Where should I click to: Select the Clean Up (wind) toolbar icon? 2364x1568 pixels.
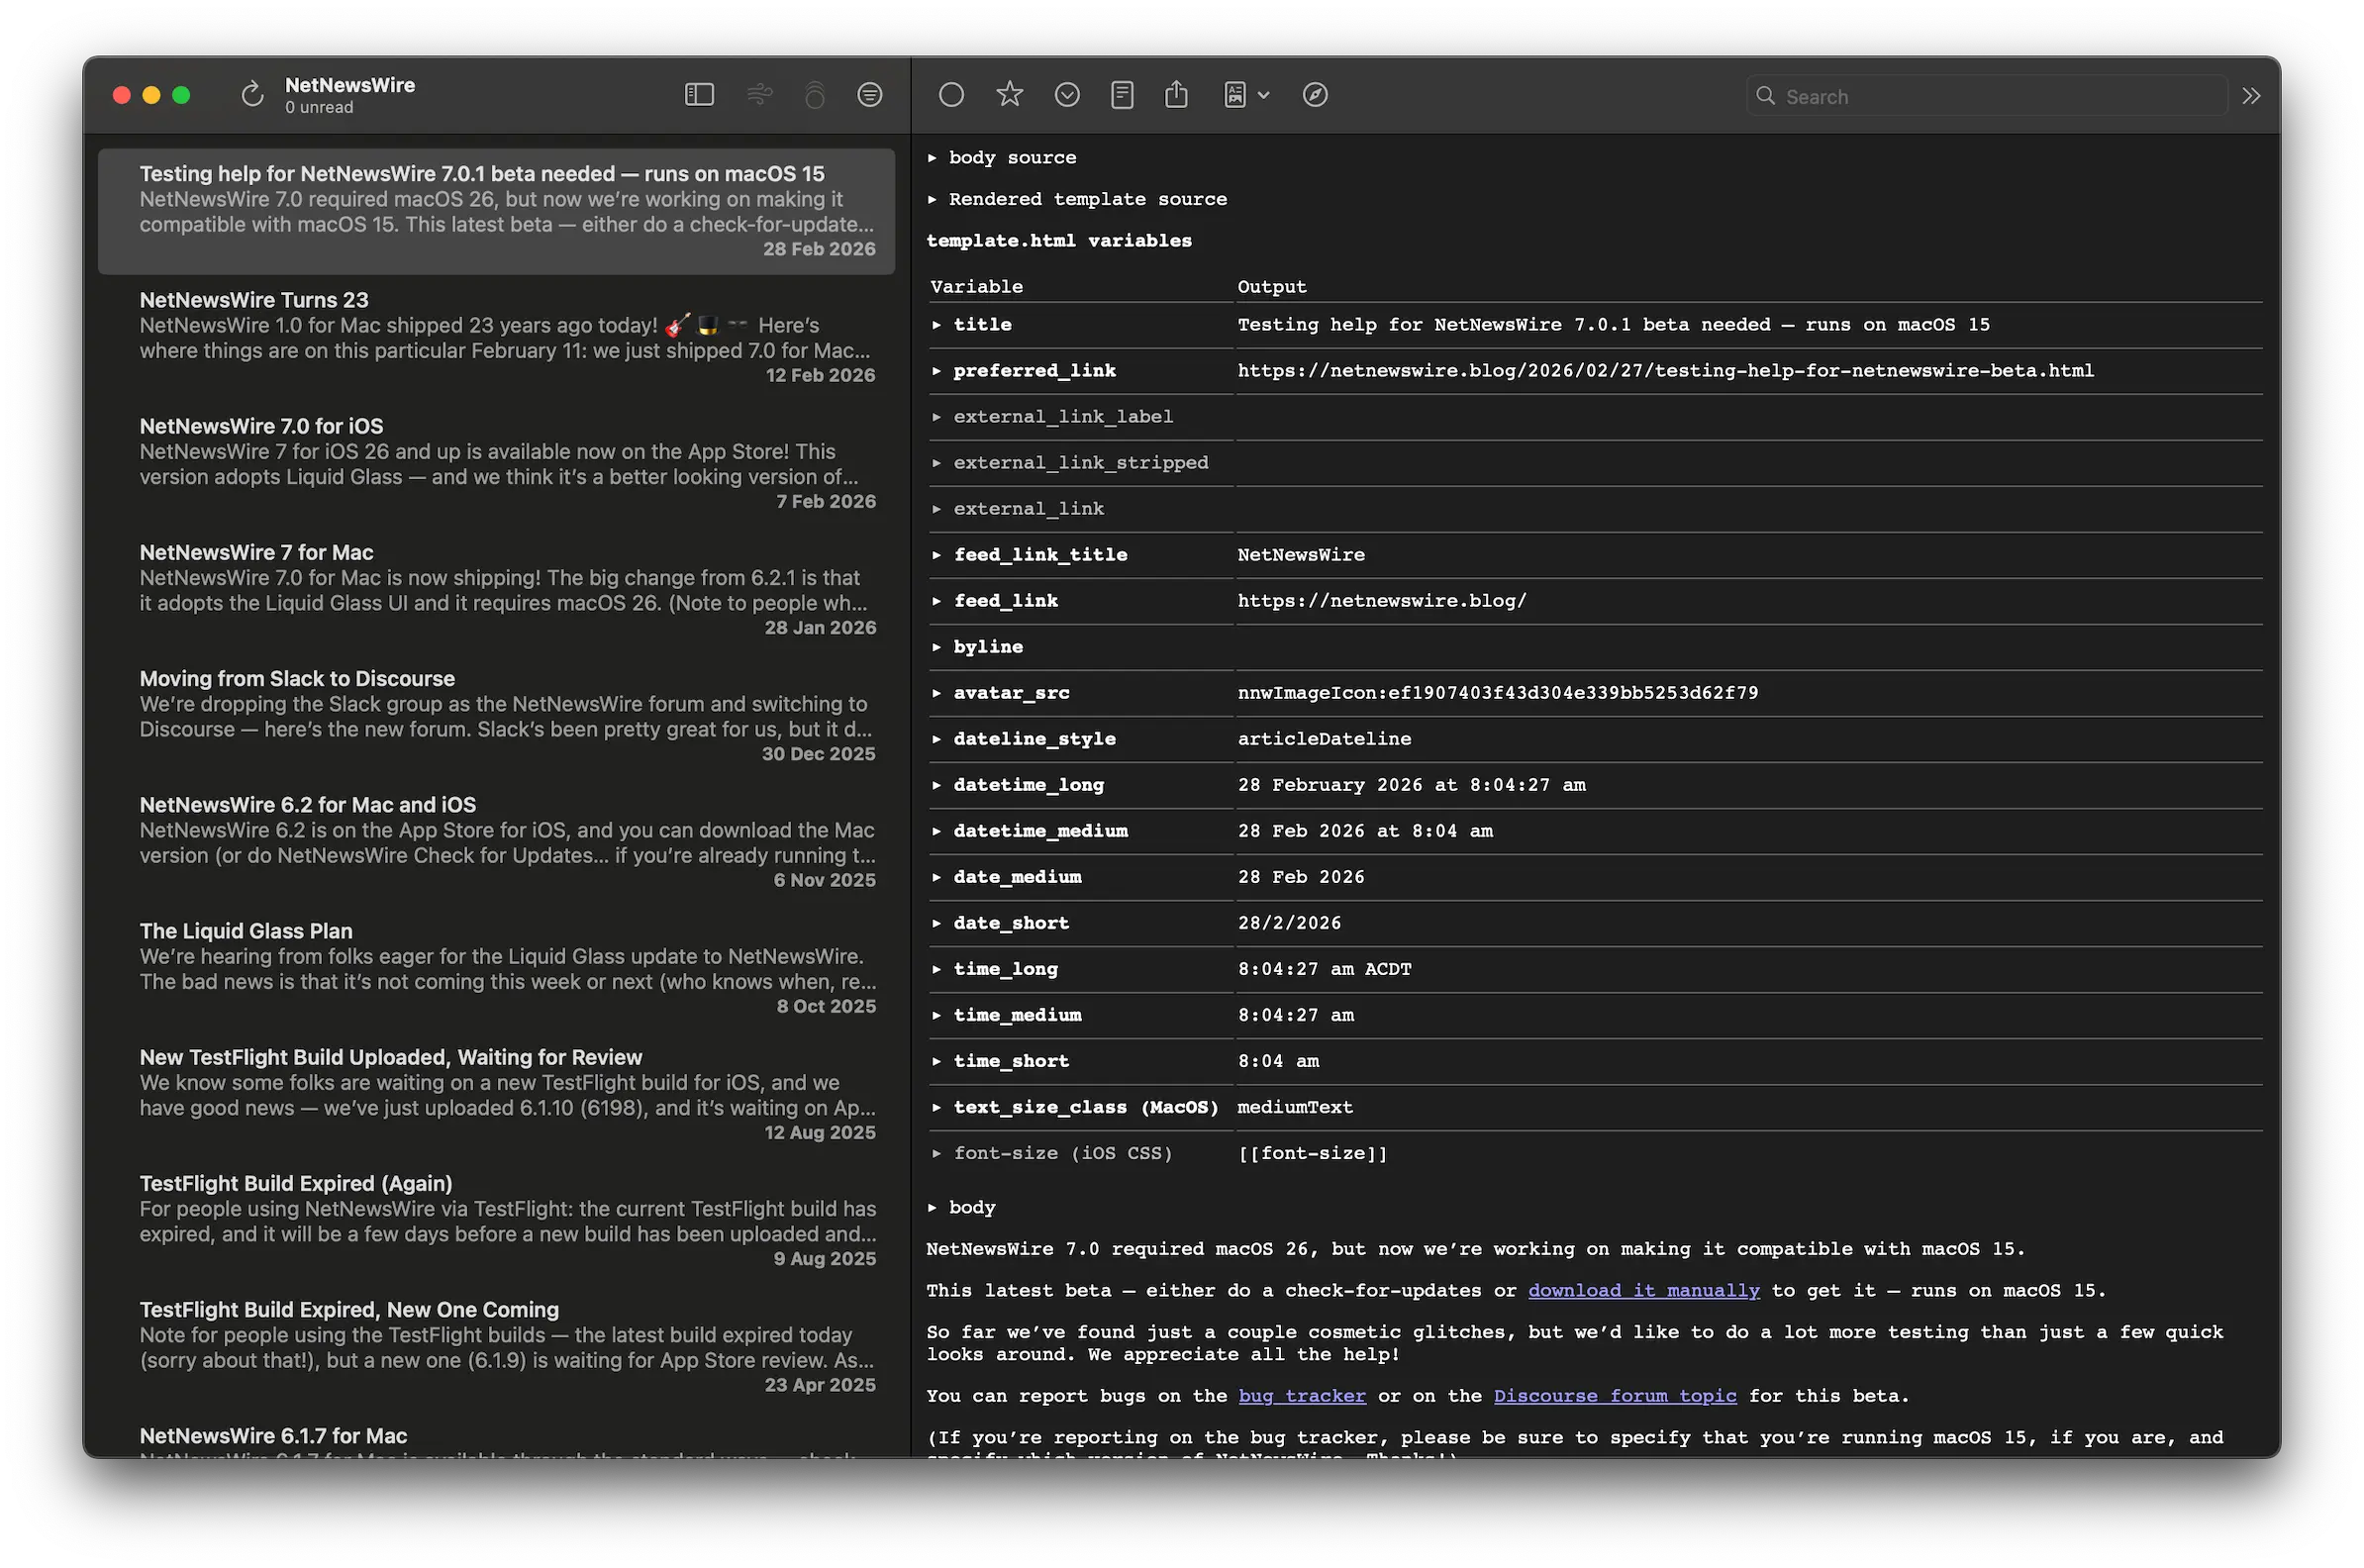pyautogui.click(x=760, y=94)
